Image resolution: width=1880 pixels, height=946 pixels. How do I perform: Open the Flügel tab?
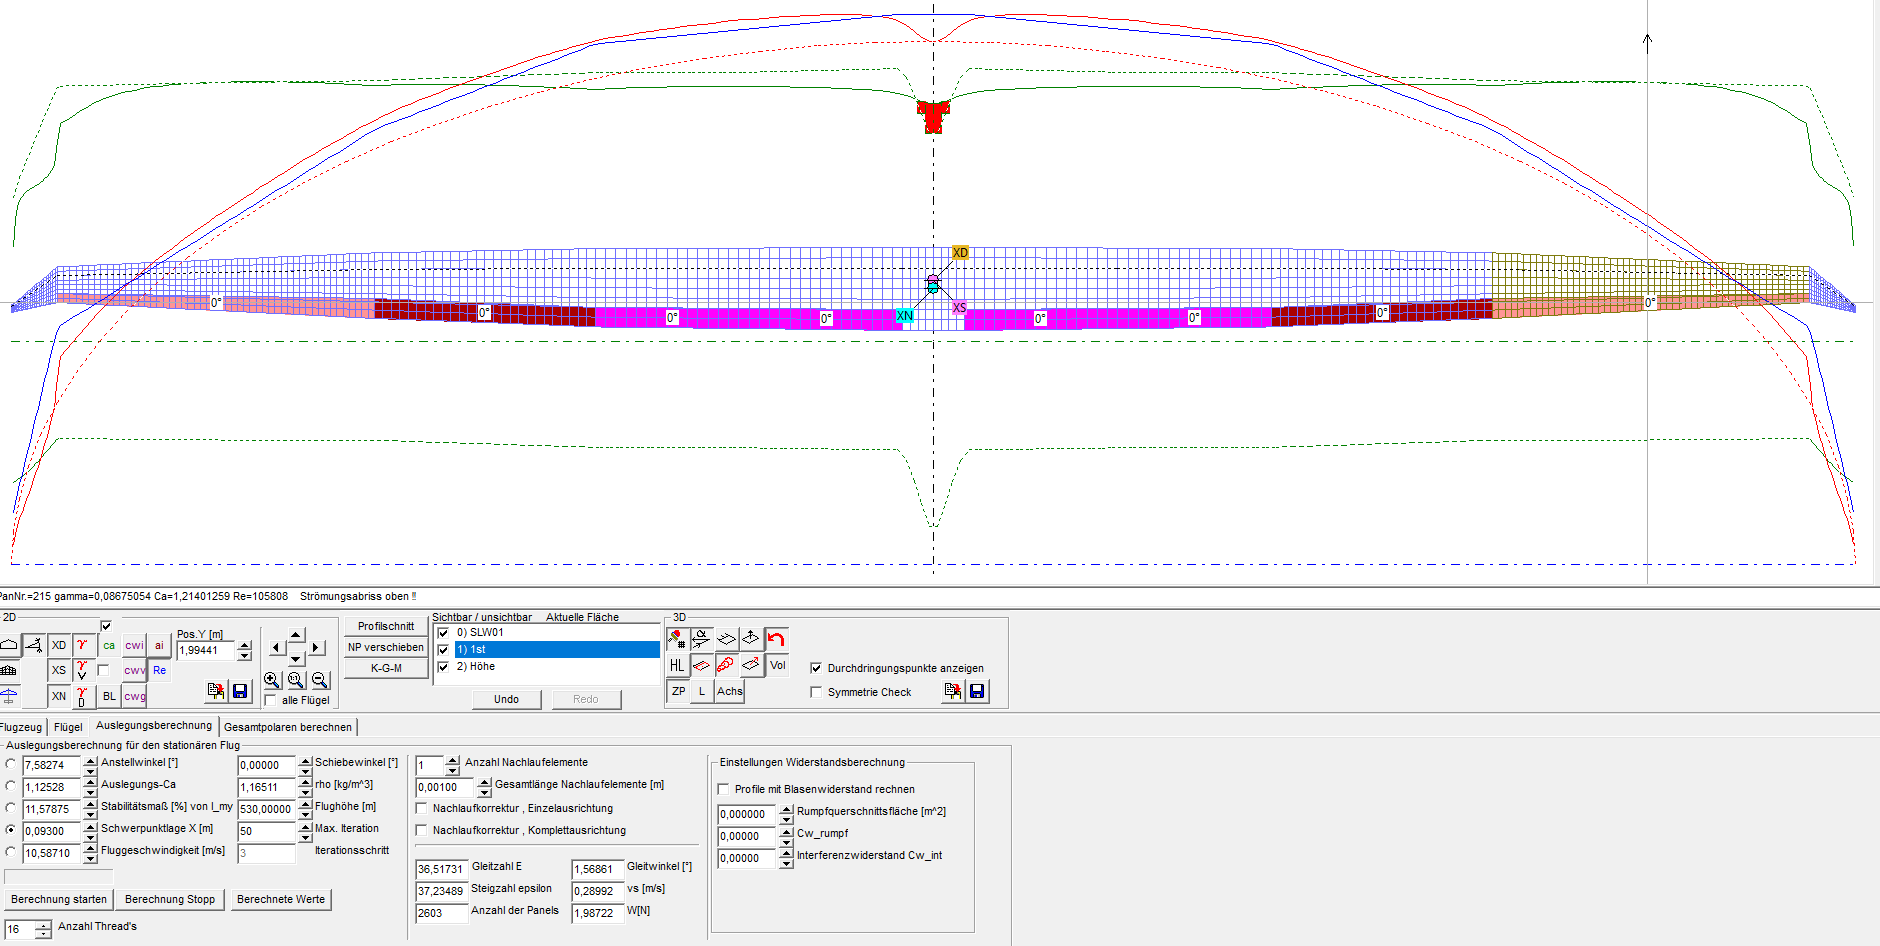68,727
